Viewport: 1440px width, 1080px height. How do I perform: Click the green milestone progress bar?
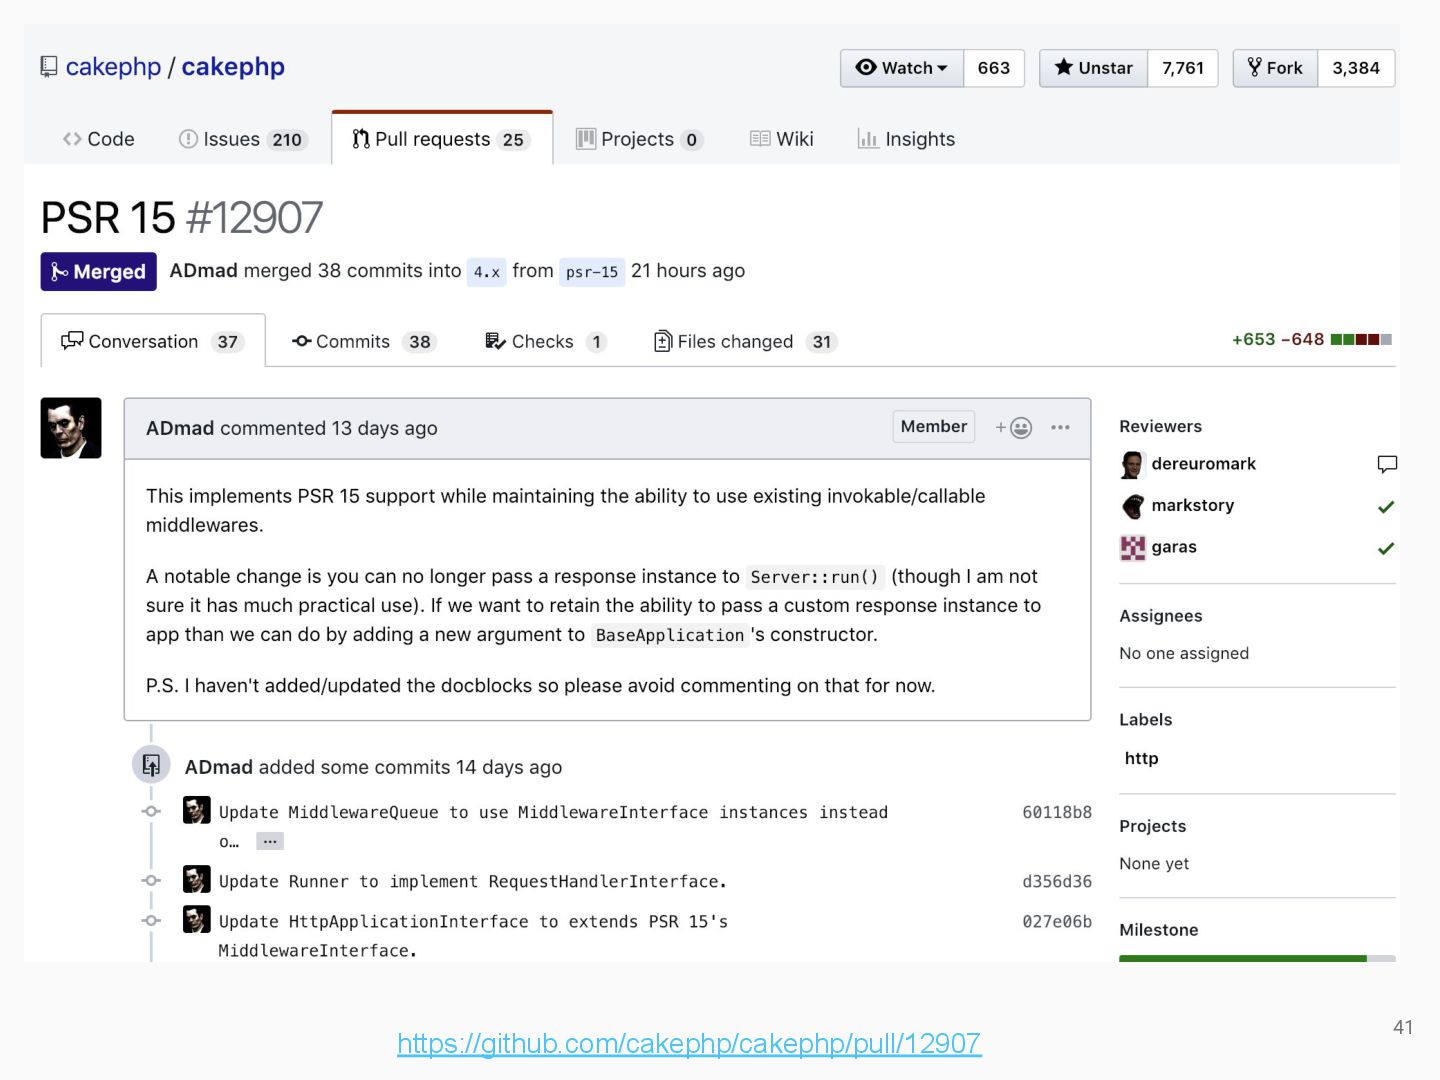click(x=1243, y=958)
